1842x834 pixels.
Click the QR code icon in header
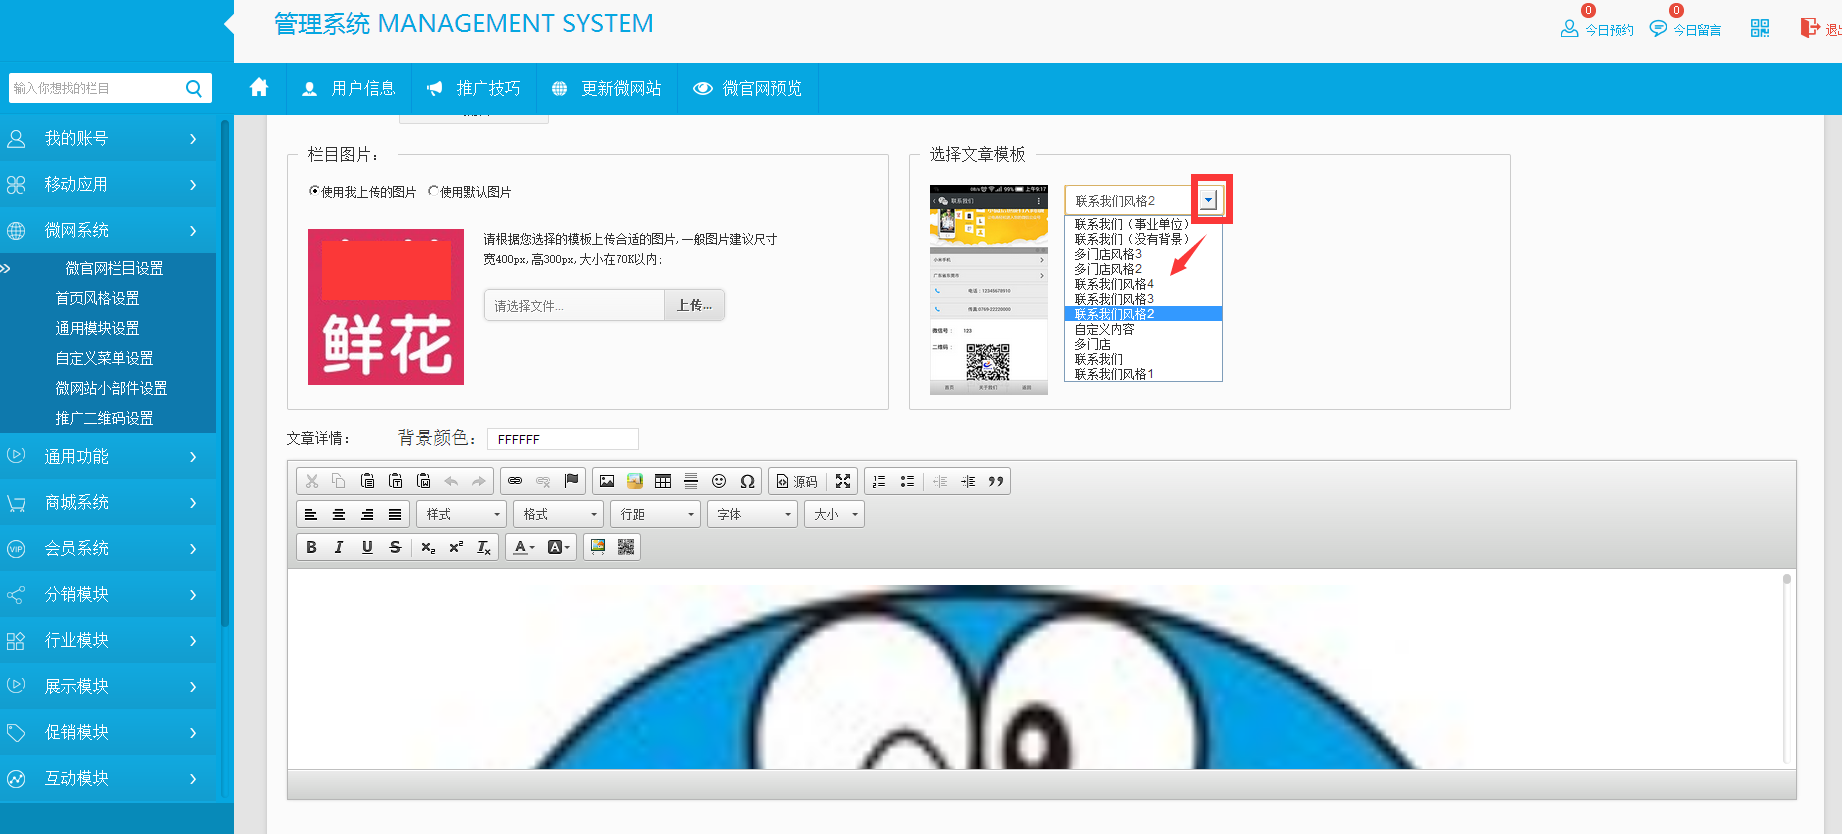(x=1760, y=28)
